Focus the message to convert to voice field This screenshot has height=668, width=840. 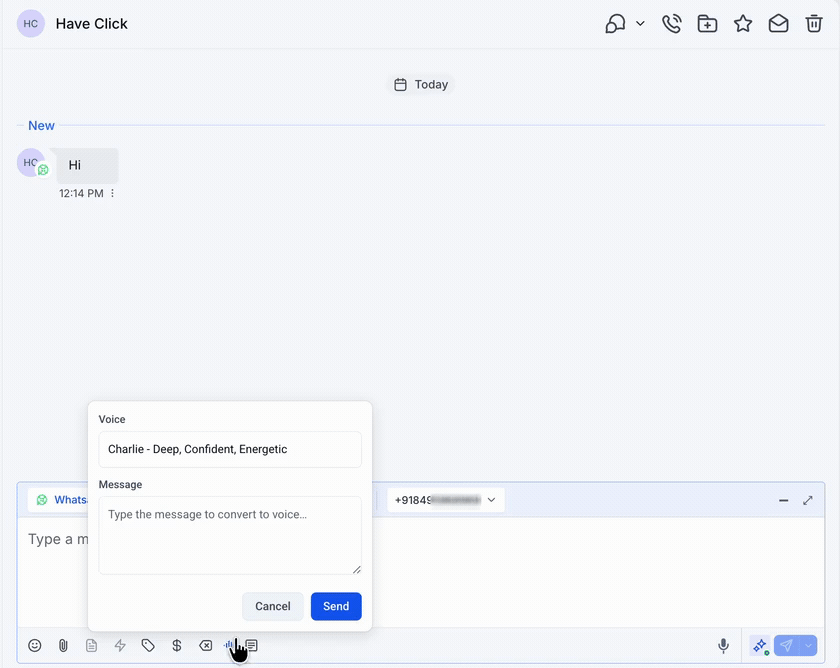point(230,536)
